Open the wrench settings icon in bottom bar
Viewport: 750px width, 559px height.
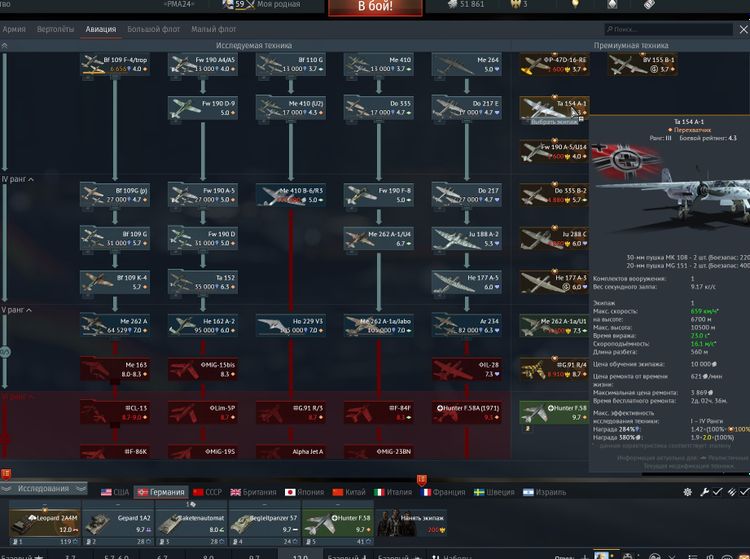[x=705, y=493]
